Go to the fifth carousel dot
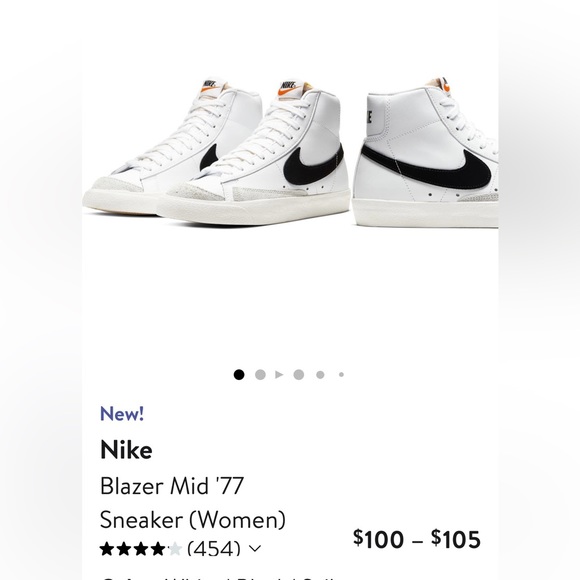This screenshot has width=580, height=580. [320, 375]
